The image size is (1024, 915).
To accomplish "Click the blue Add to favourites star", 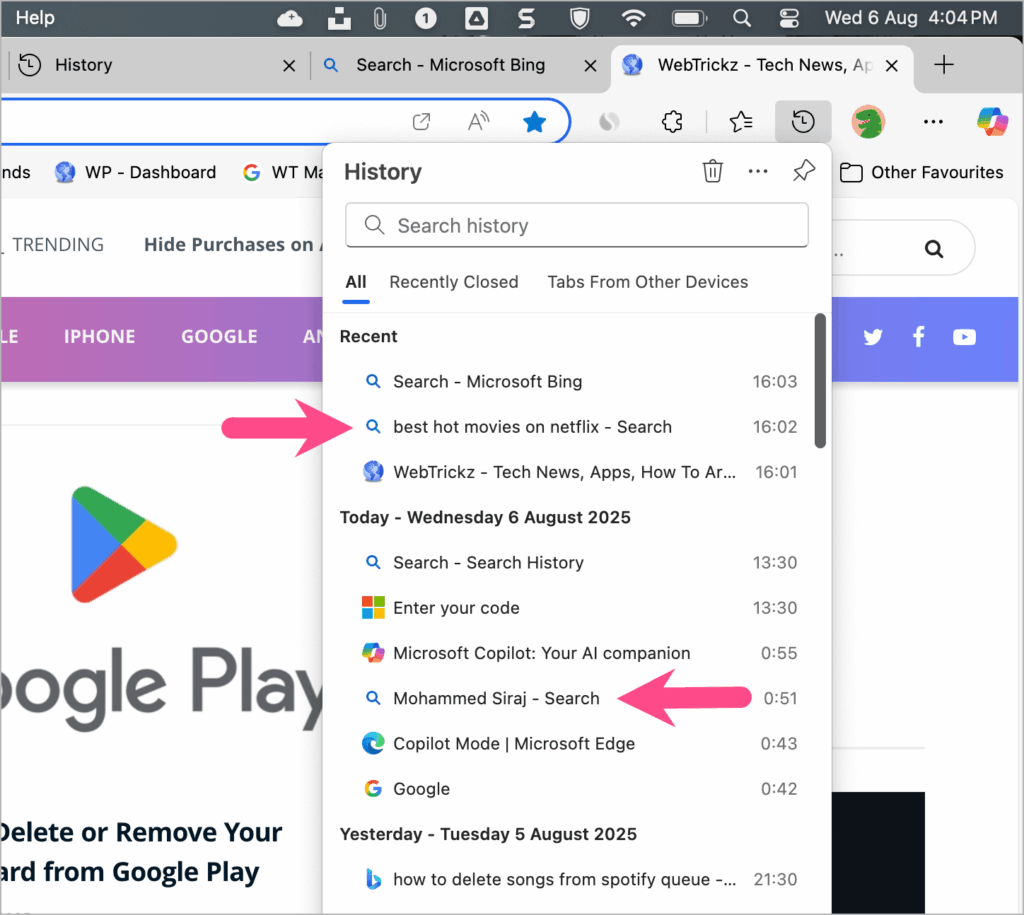I will pos(534,120).
